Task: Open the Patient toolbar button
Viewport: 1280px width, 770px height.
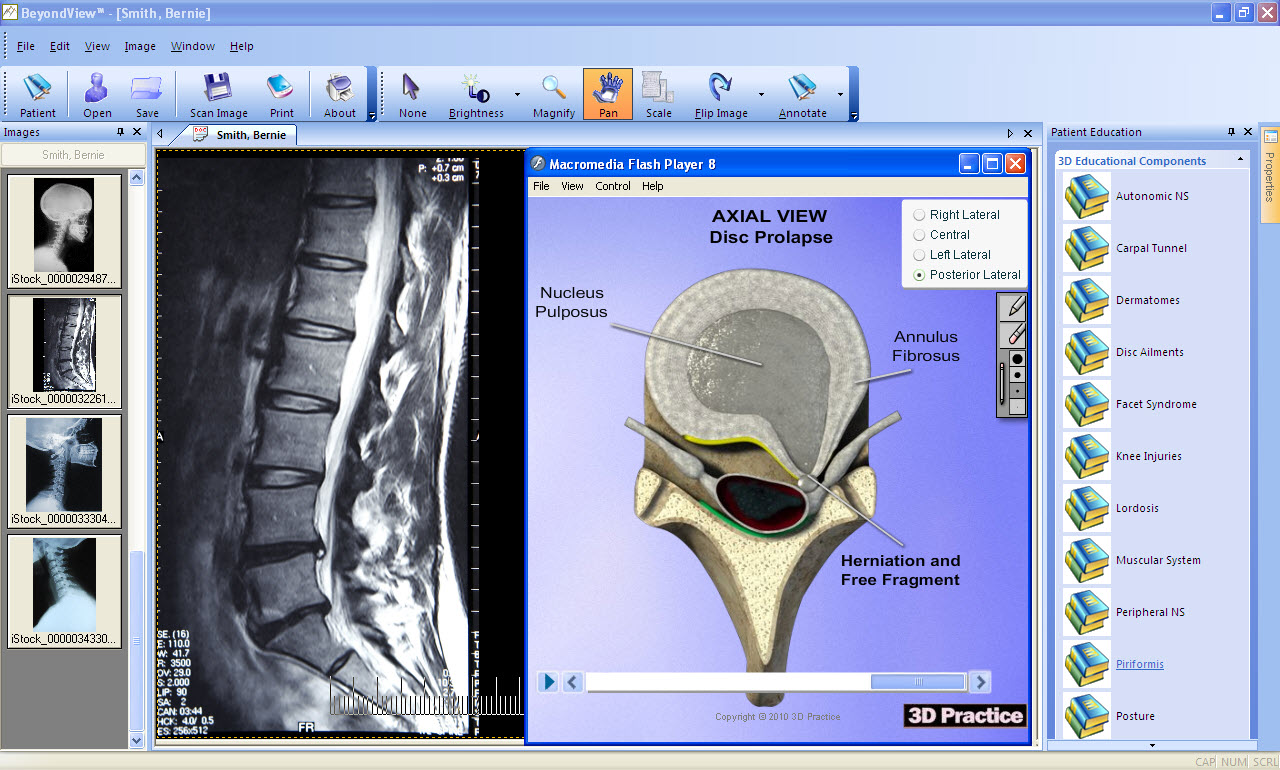Action: 38,96
